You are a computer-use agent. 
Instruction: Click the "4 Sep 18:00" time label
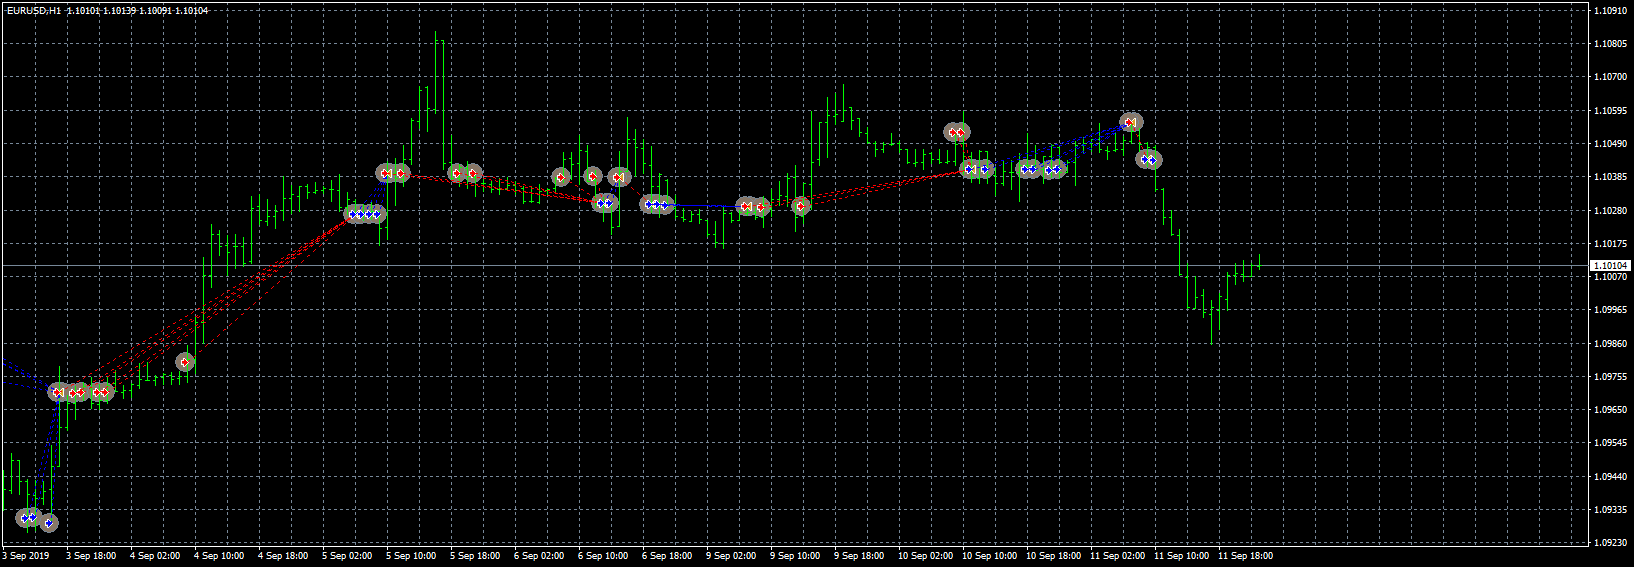click(283, 556)
